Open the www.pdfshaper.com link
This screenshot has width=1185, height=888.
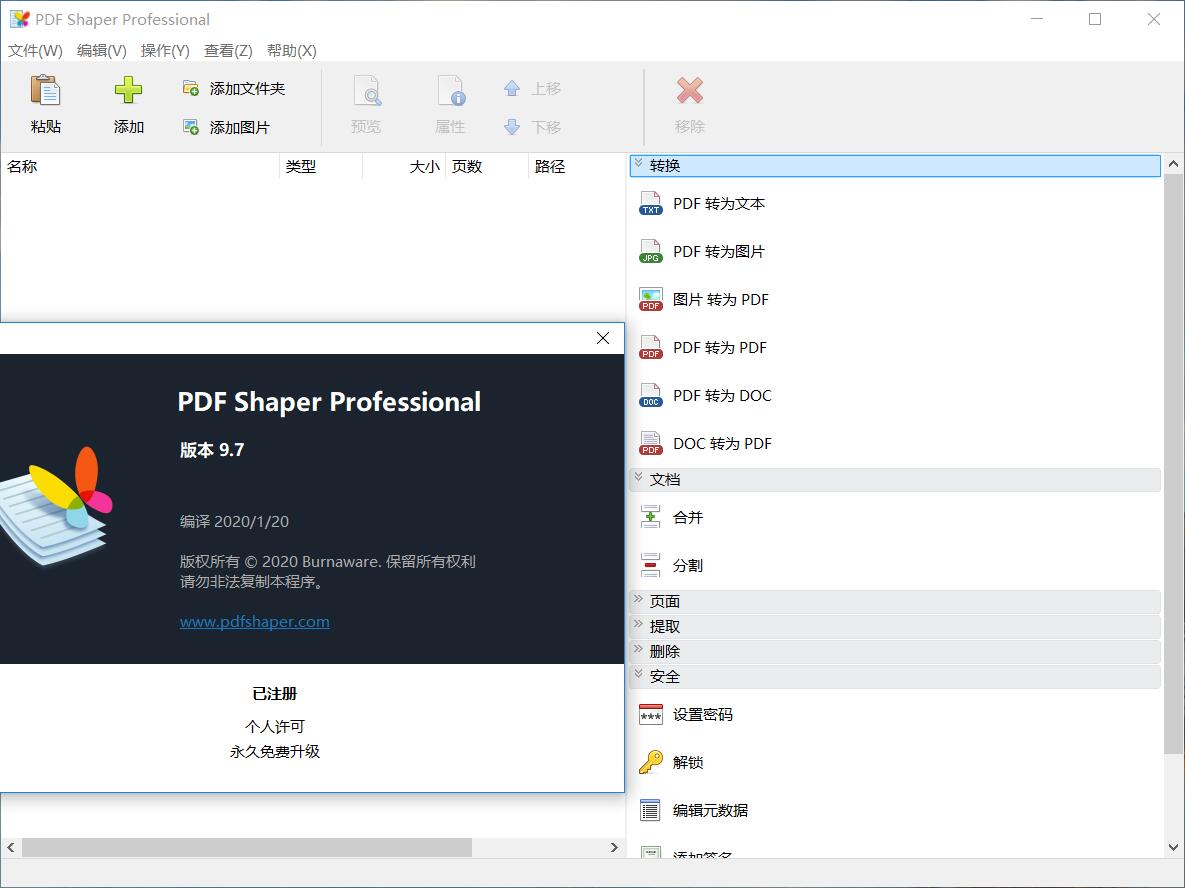point(254,622)
